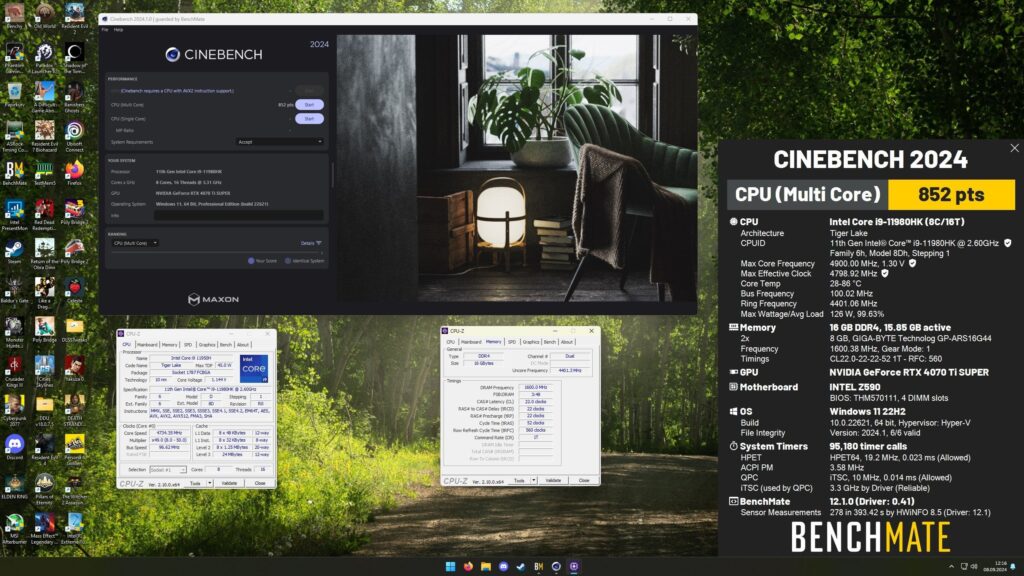Launch the Ubisoft Connect desktop icon
The height and width of the screenshot is (576, 1024).
[74, 136]
